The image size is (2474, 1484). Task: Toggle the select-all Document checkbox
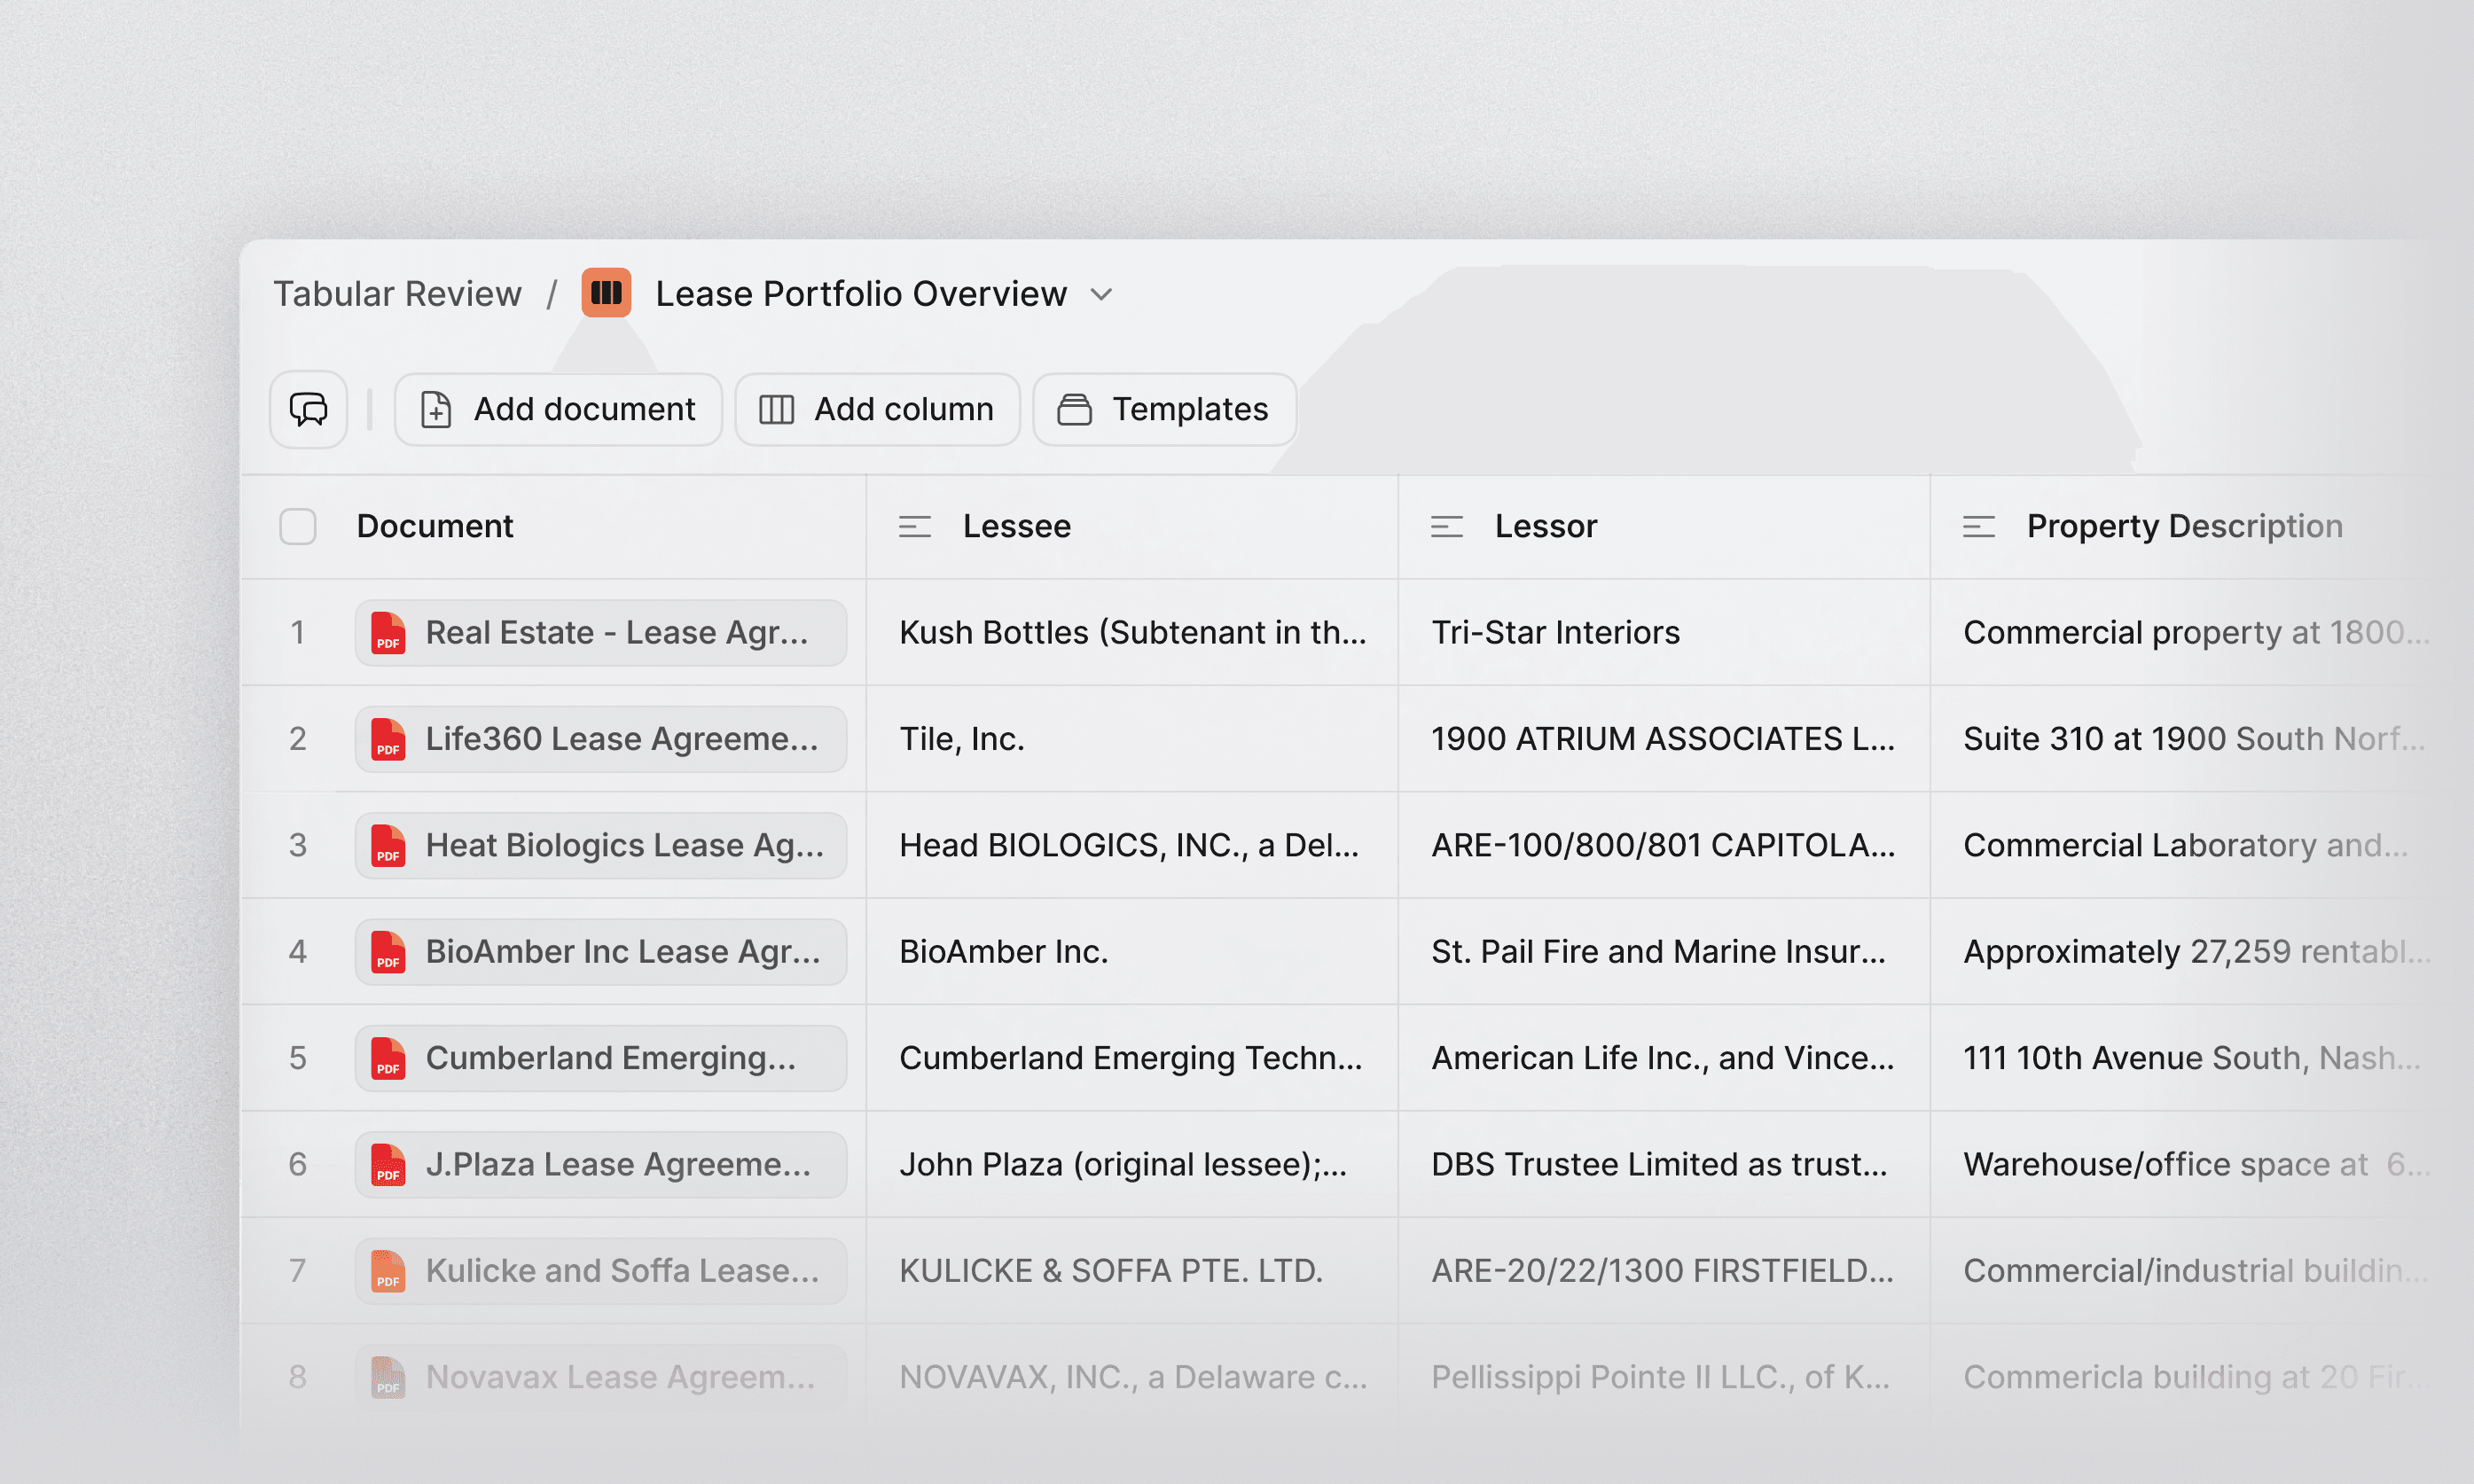pyautogui.click(x=298, y=527)
